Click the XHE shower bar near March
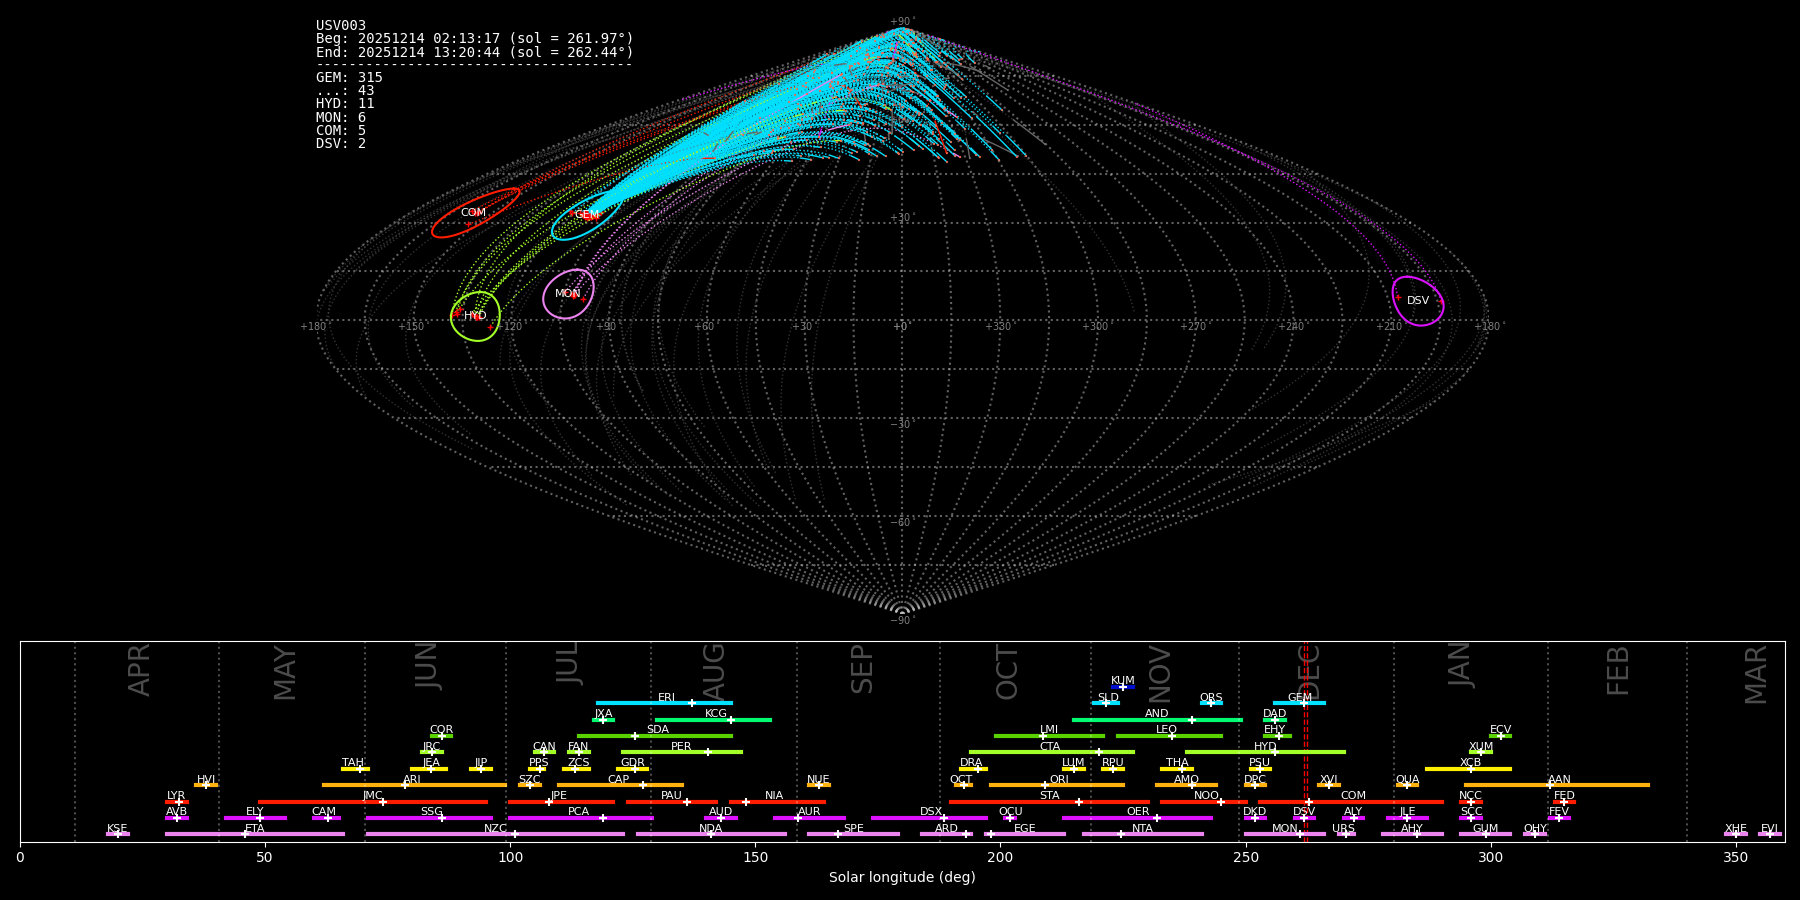Viewport: 1800px width, 900px height. pos(1735,834)
